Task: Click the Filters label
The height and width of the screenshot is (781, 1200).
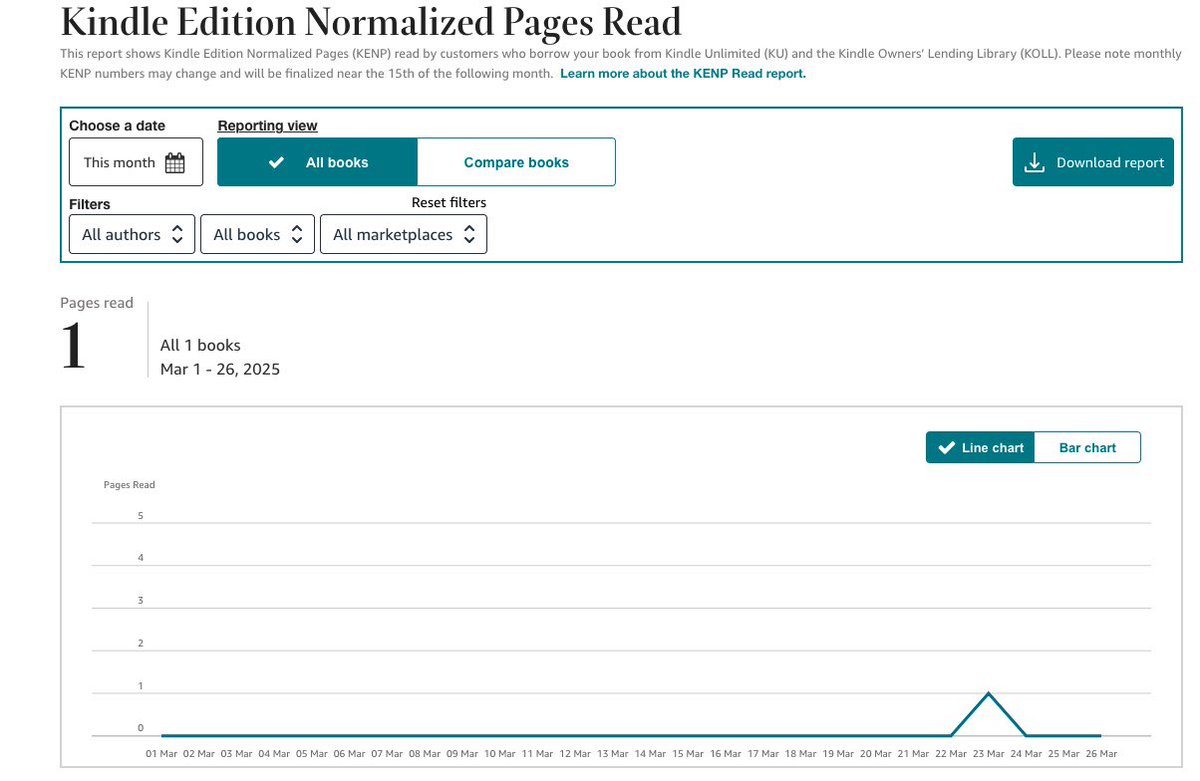Action: (89, 204)
